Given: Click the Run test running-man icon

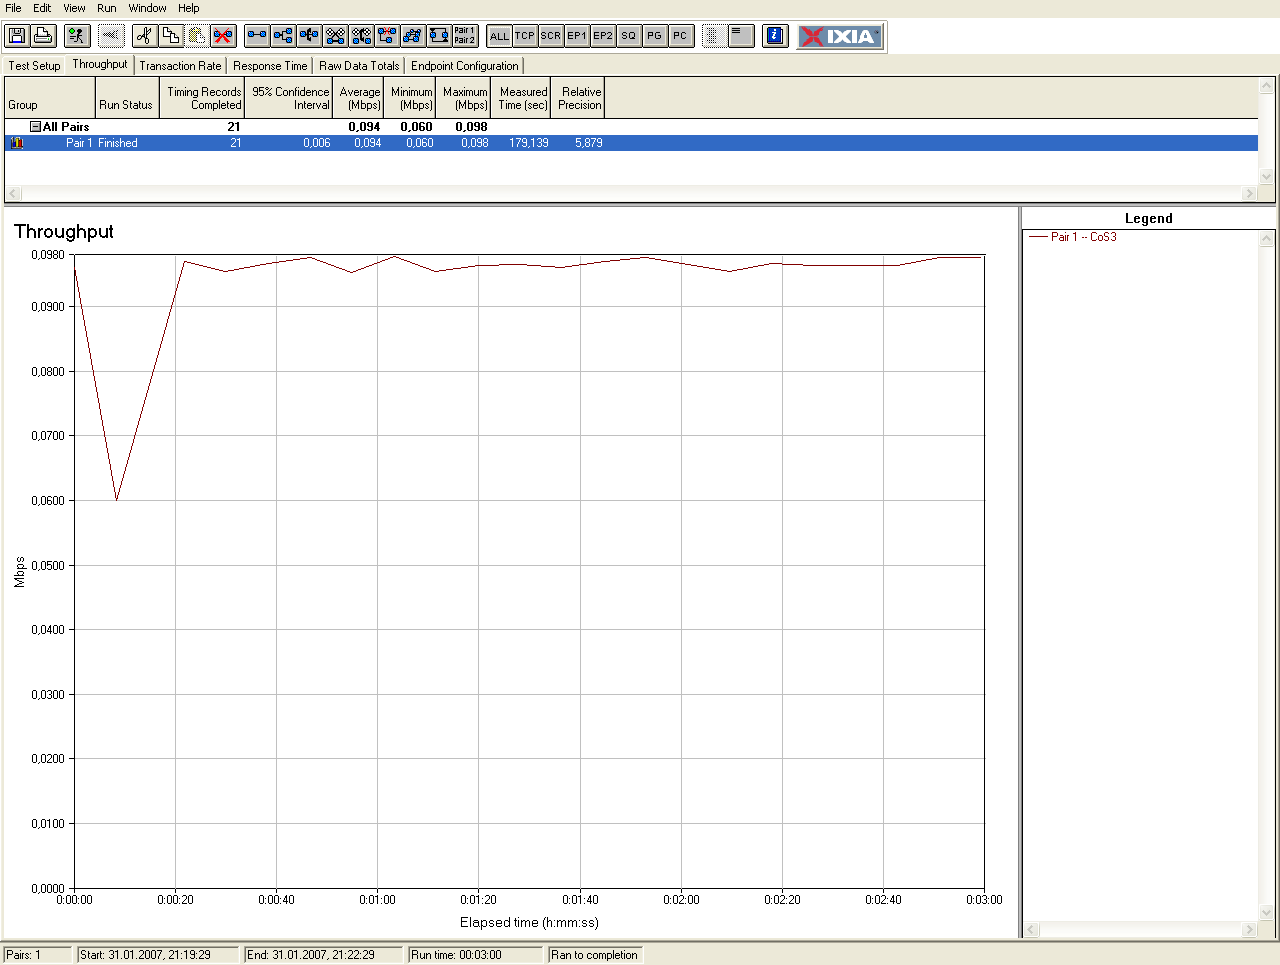Looking at the screenshot, I should click(77, 36).
